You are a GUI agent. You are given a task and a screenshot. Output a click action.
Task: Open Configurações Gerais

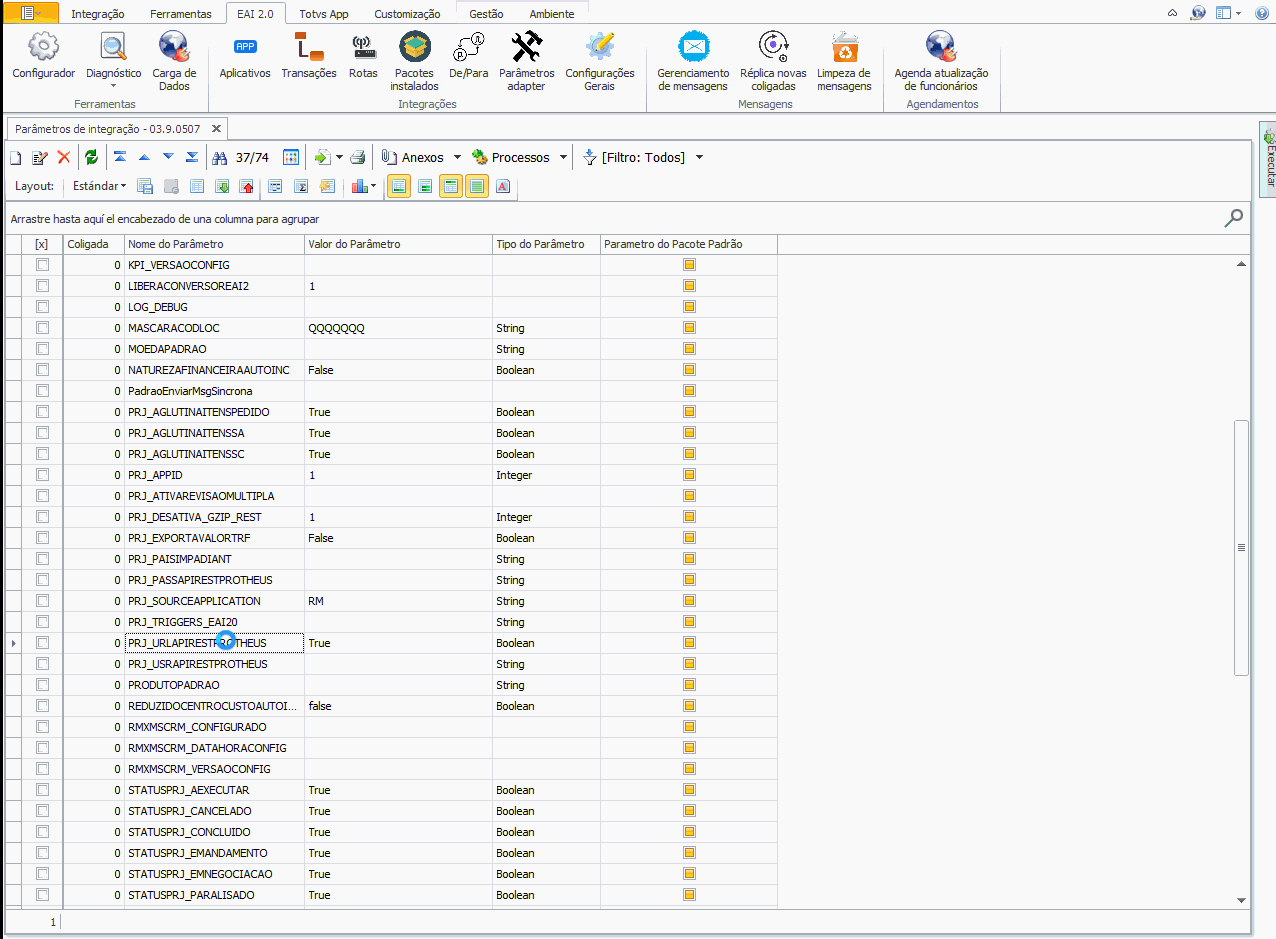click(x=600, y=60)
